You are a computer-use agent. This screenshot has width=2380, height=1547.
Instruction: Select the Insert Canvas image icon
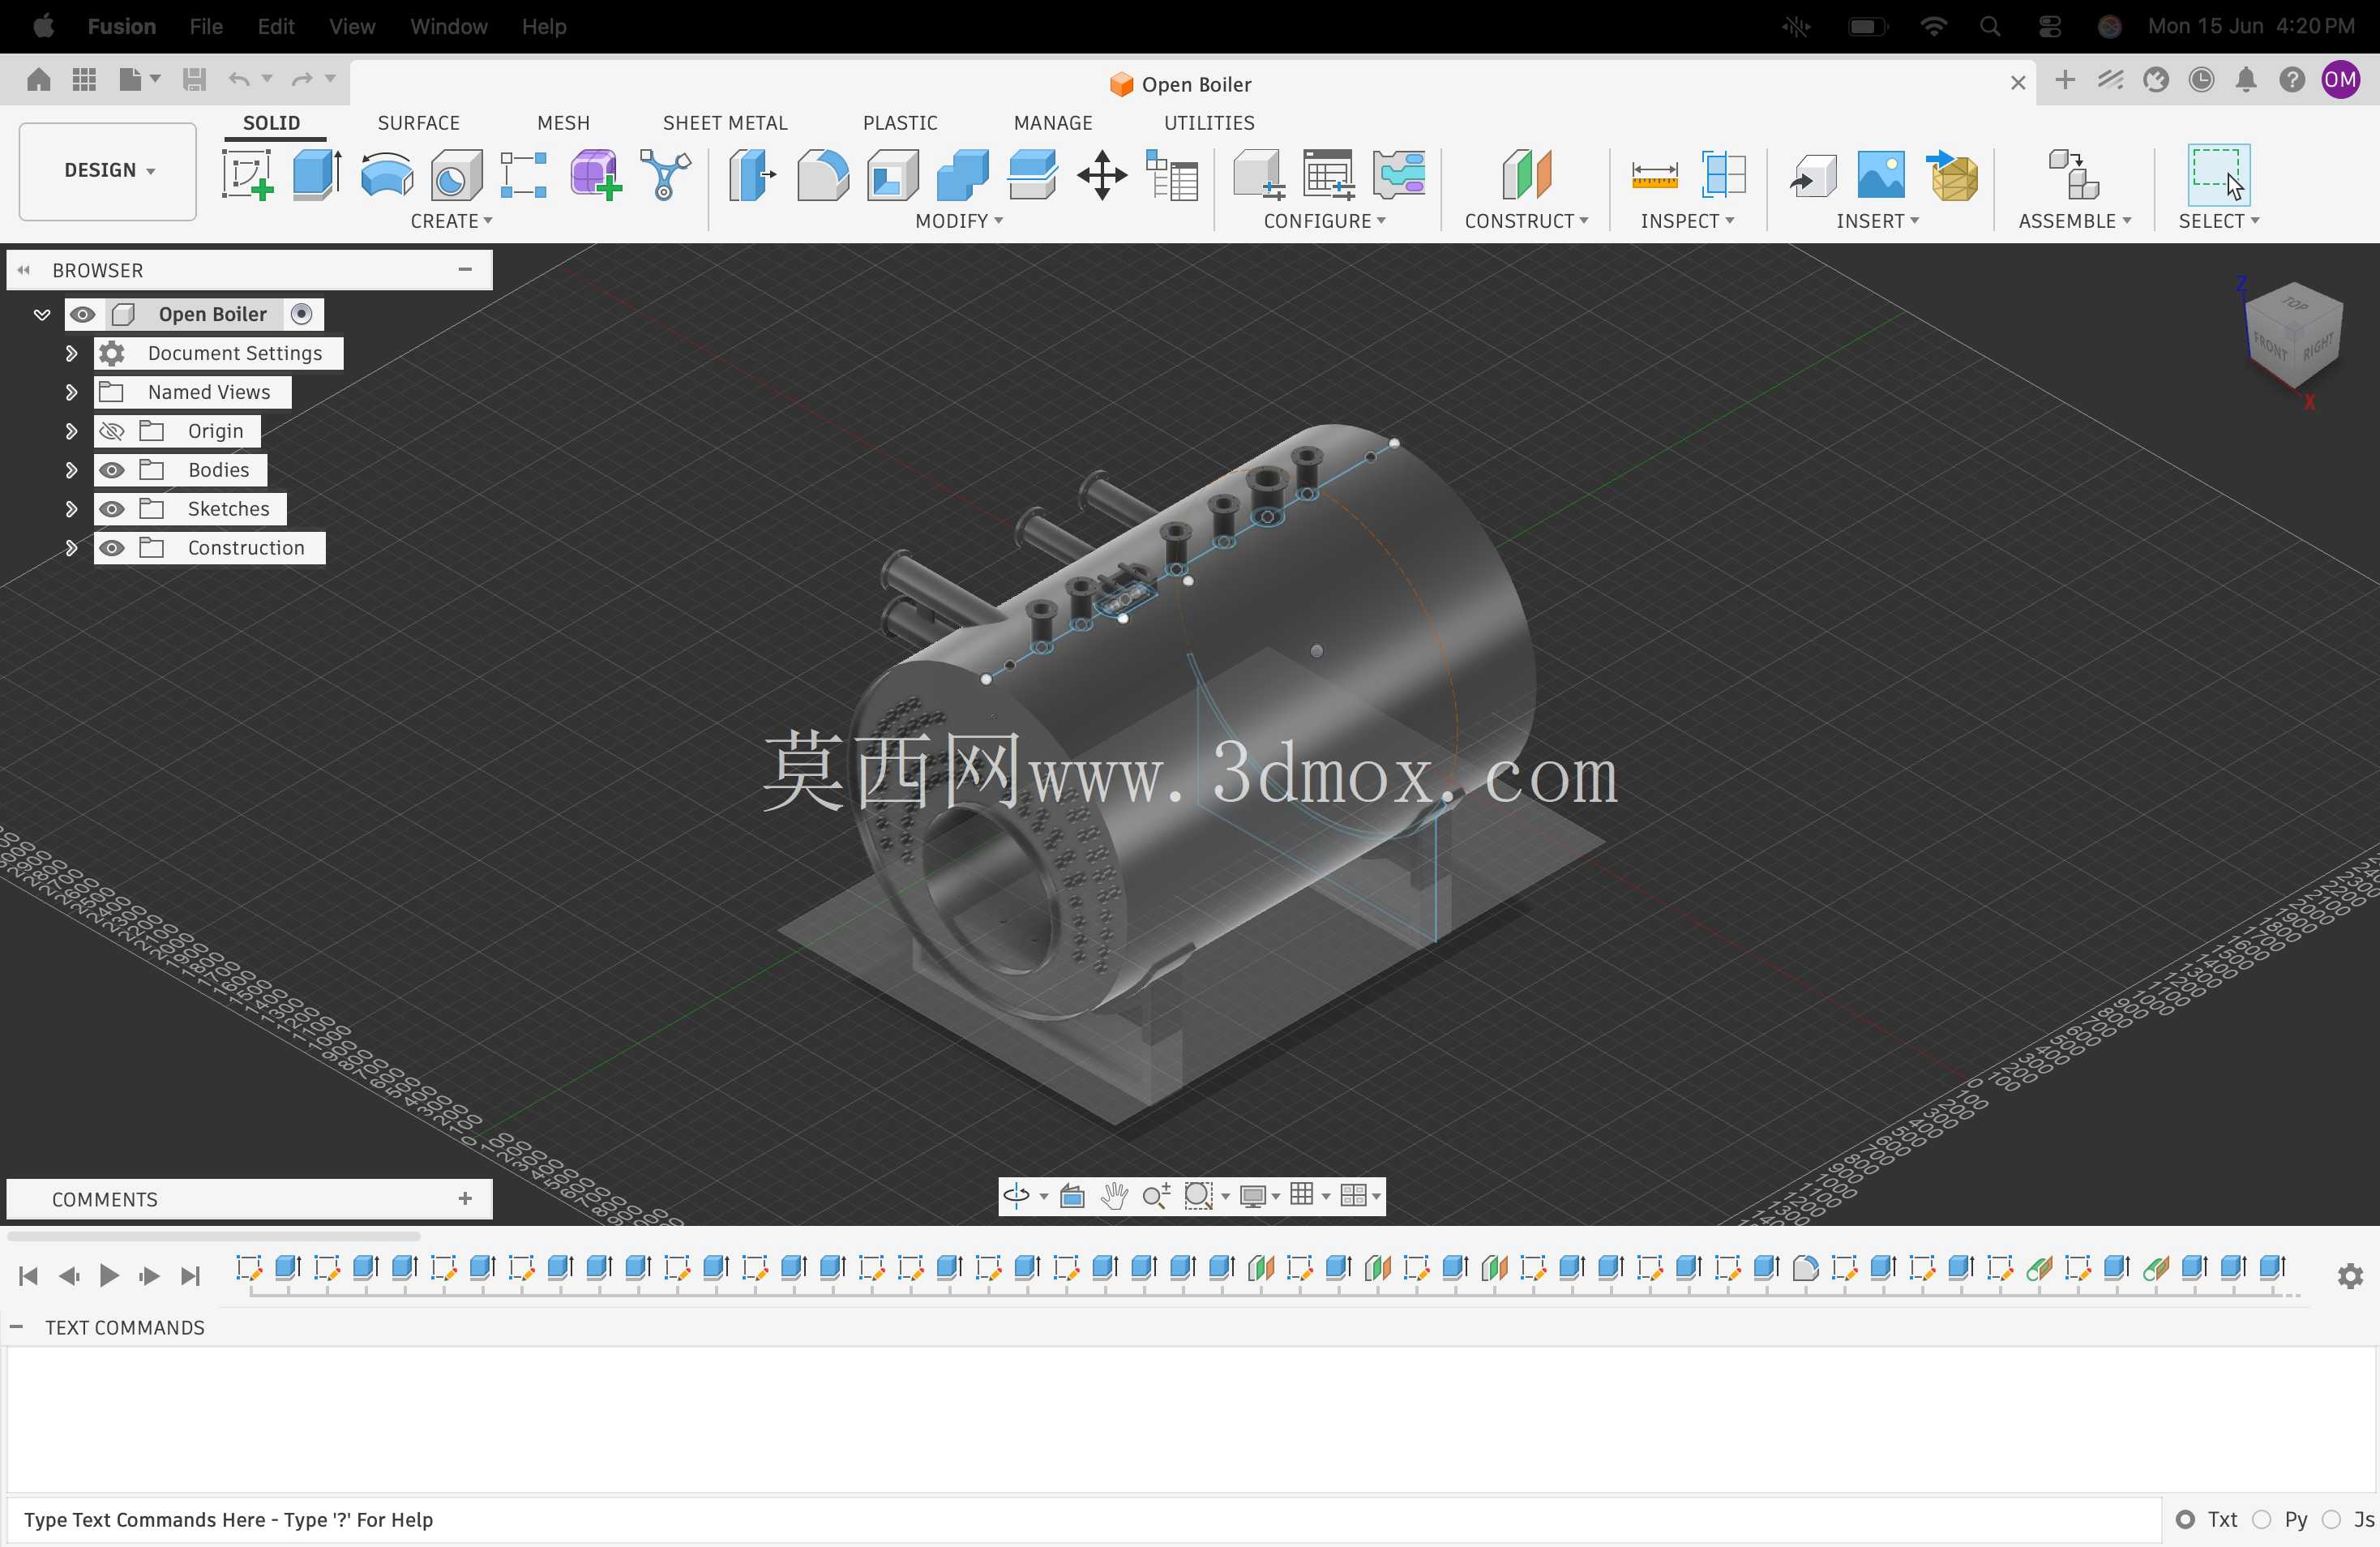(x=1881, y=175)
